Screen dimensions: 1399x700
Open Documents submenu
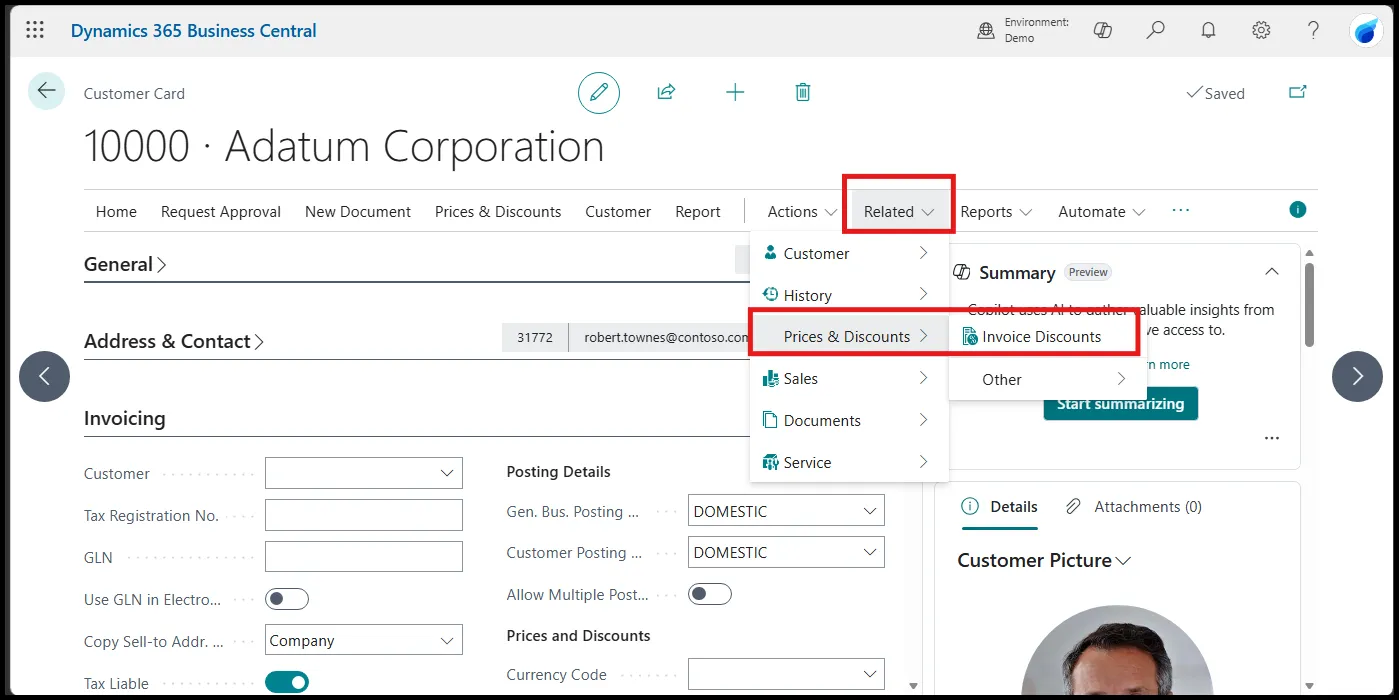tap(848, 421)
